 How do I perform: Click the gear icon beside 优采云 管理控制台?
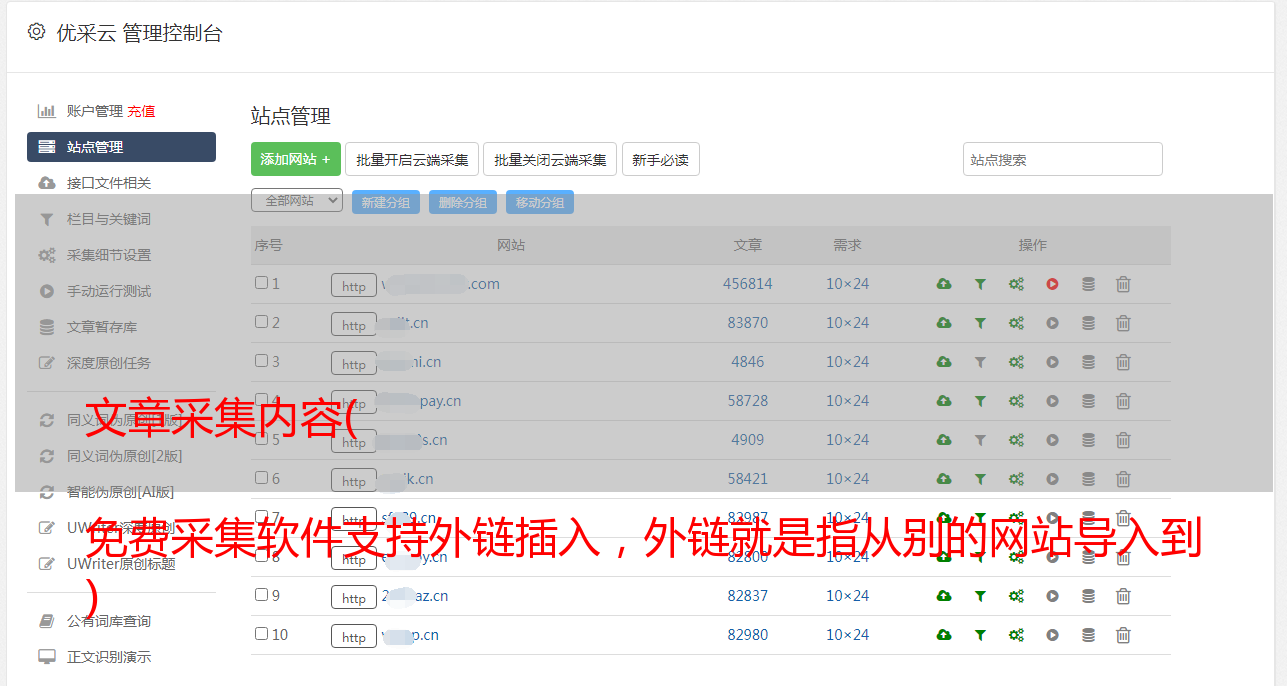click(36, 32)
